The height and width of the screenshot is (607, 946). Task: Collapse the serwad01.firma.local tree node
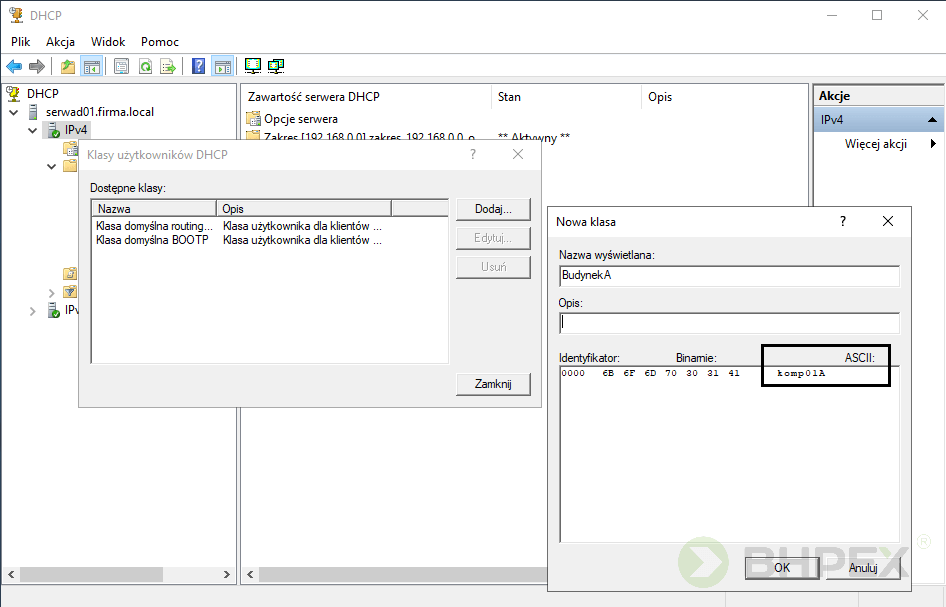click(14, 112)
